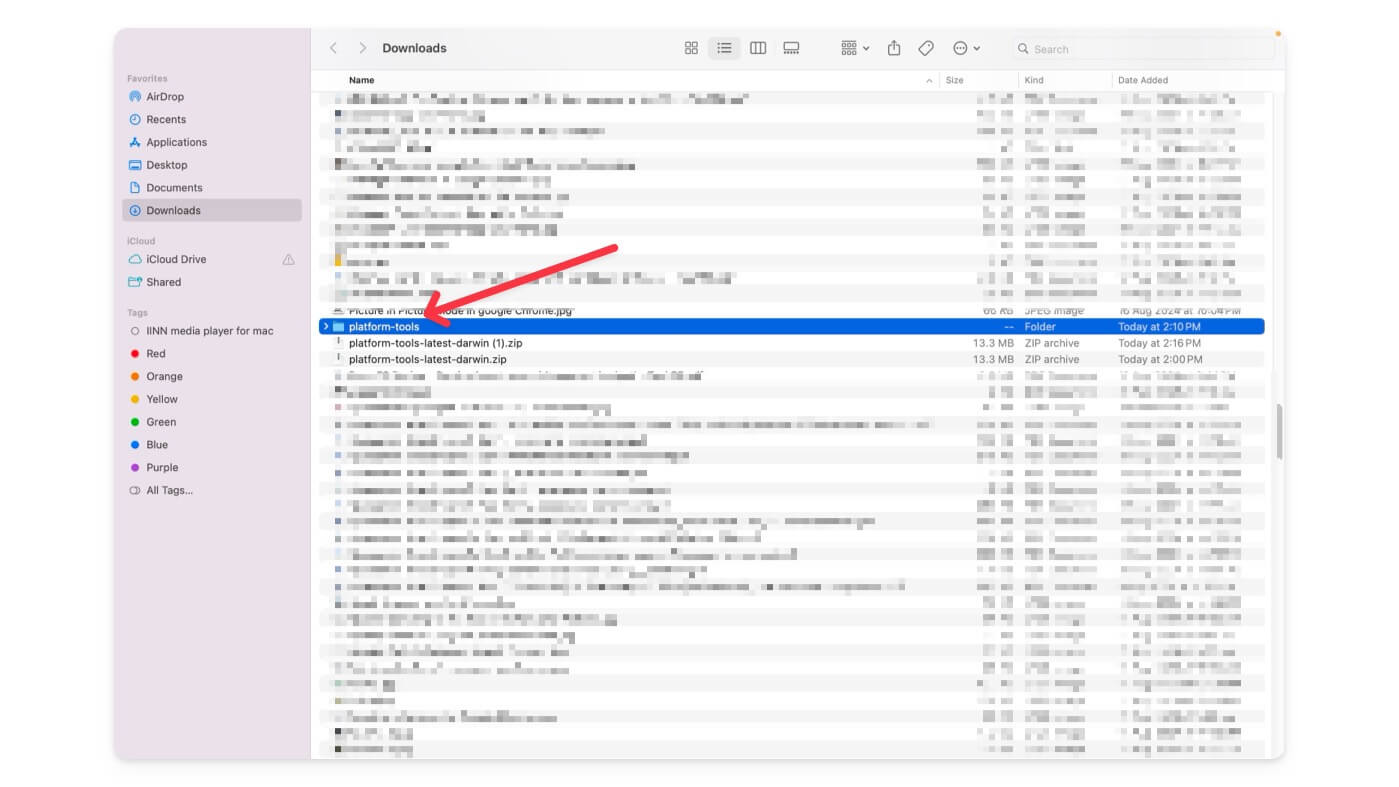Filter by the Orange tag
The height and width of the screenshot is (787, 1399).
point(212,377)
